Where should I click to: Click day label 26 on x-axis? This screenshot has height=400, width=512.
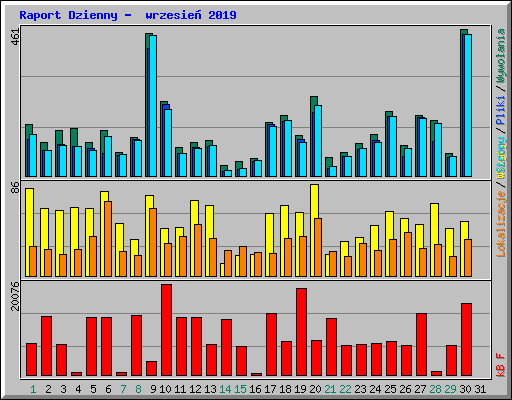tap(405, 389)
